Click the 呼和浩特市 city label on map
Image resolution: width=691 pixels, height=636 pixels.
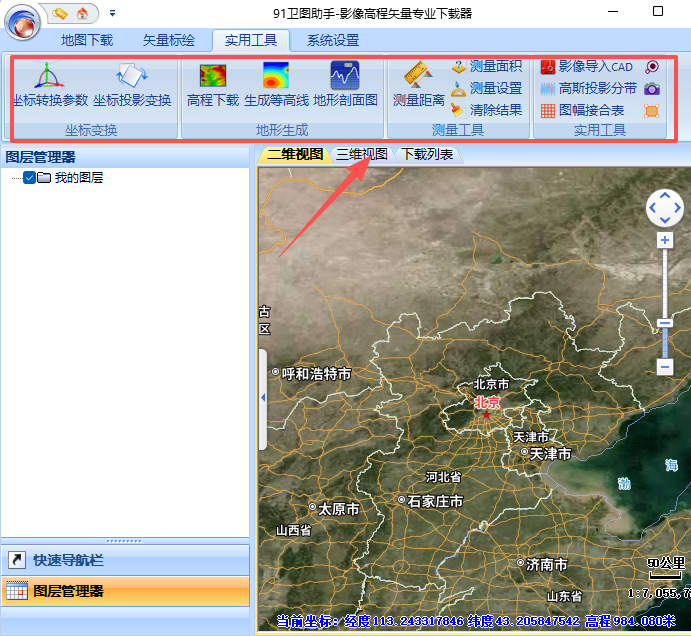pos(316,374)
